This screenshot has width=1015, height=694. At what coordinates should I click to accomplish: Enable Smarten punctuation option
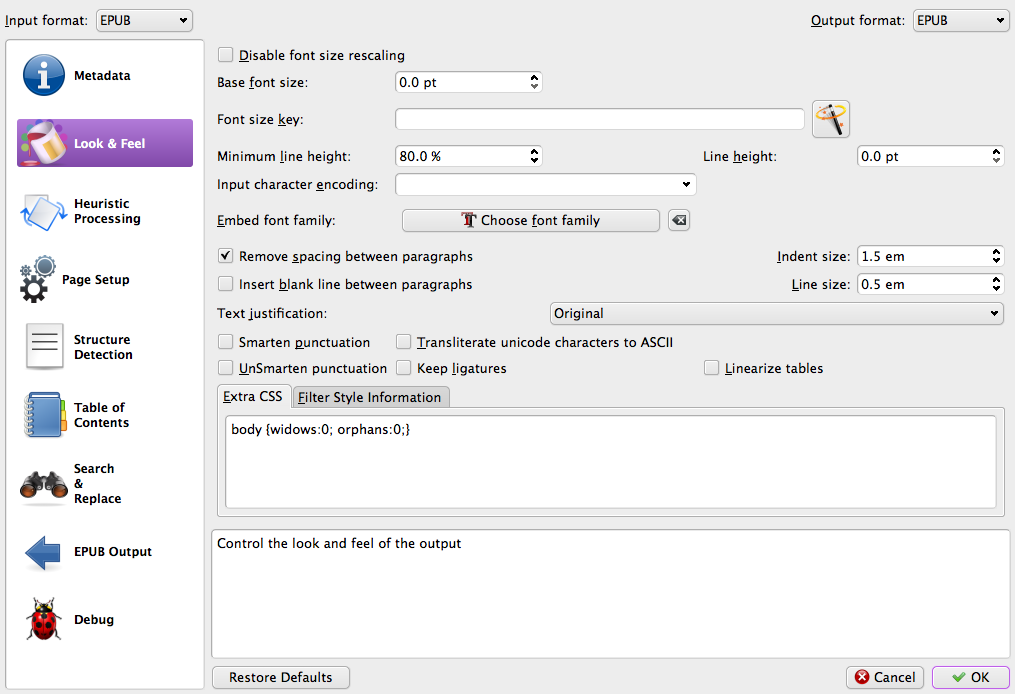[226, 342]
